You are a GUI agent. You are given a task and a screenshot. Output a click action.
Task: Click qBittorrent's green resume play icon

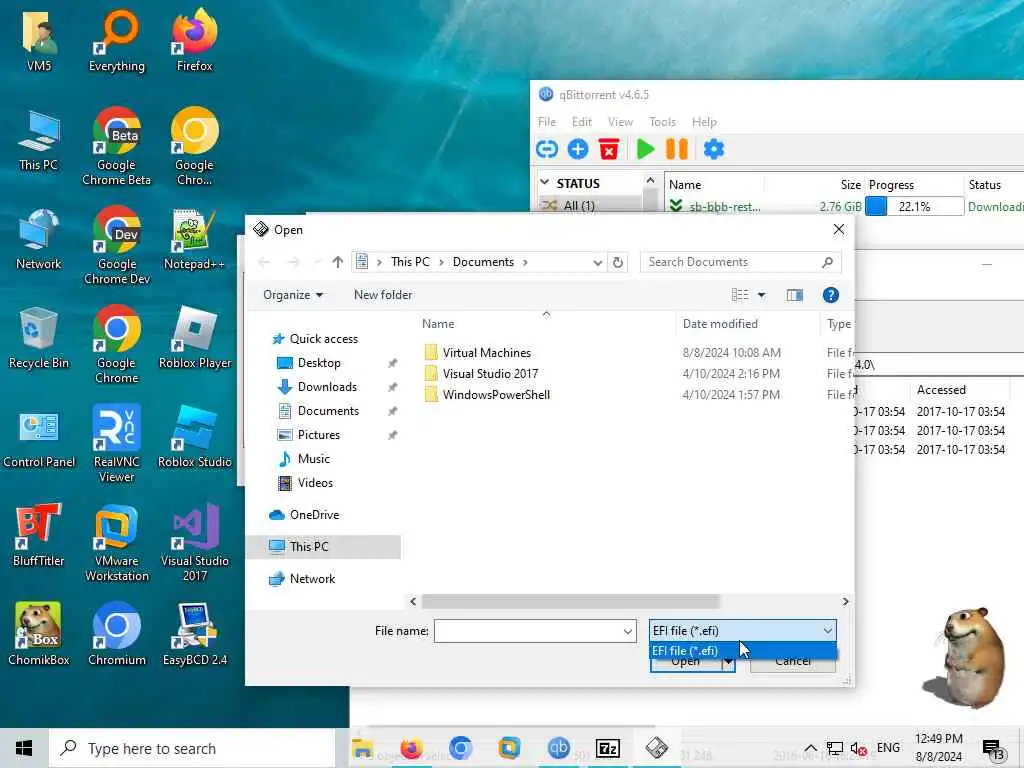tap(645, 150)
